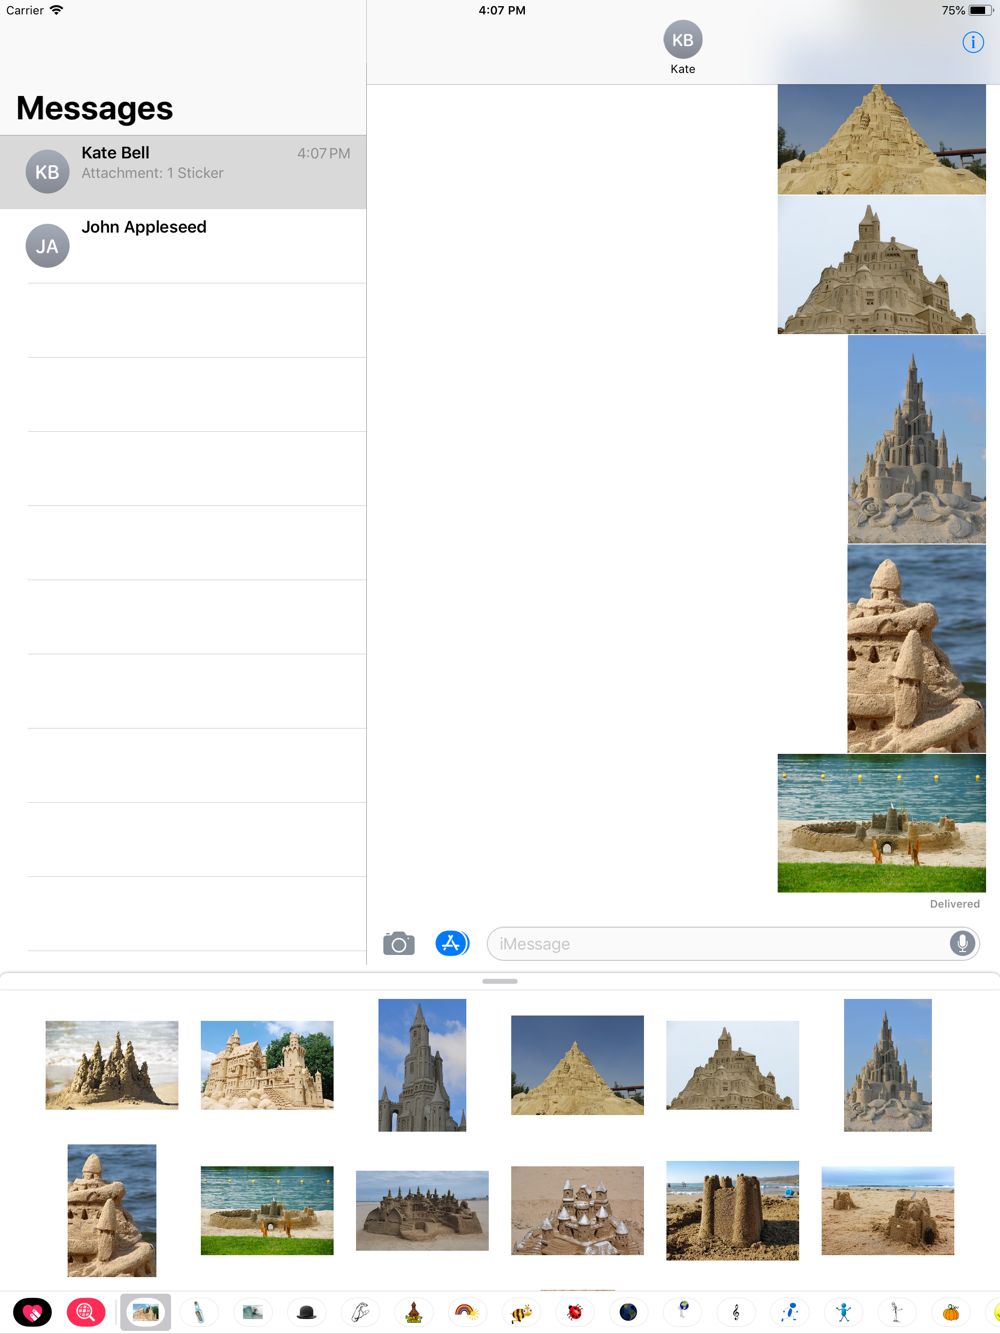This screenshot has height=1334, width=1000.
Task: Select the sandcastle sticker pack icon
Action: point(146,1312)
